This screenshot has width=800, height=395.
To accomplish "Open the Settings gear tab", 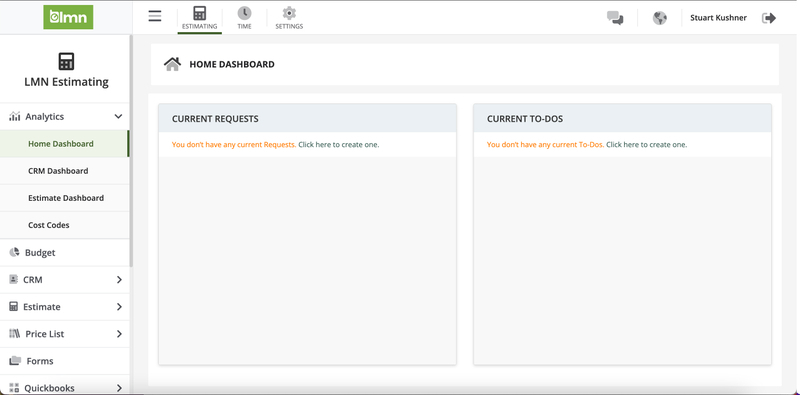I will pos(289,18).
